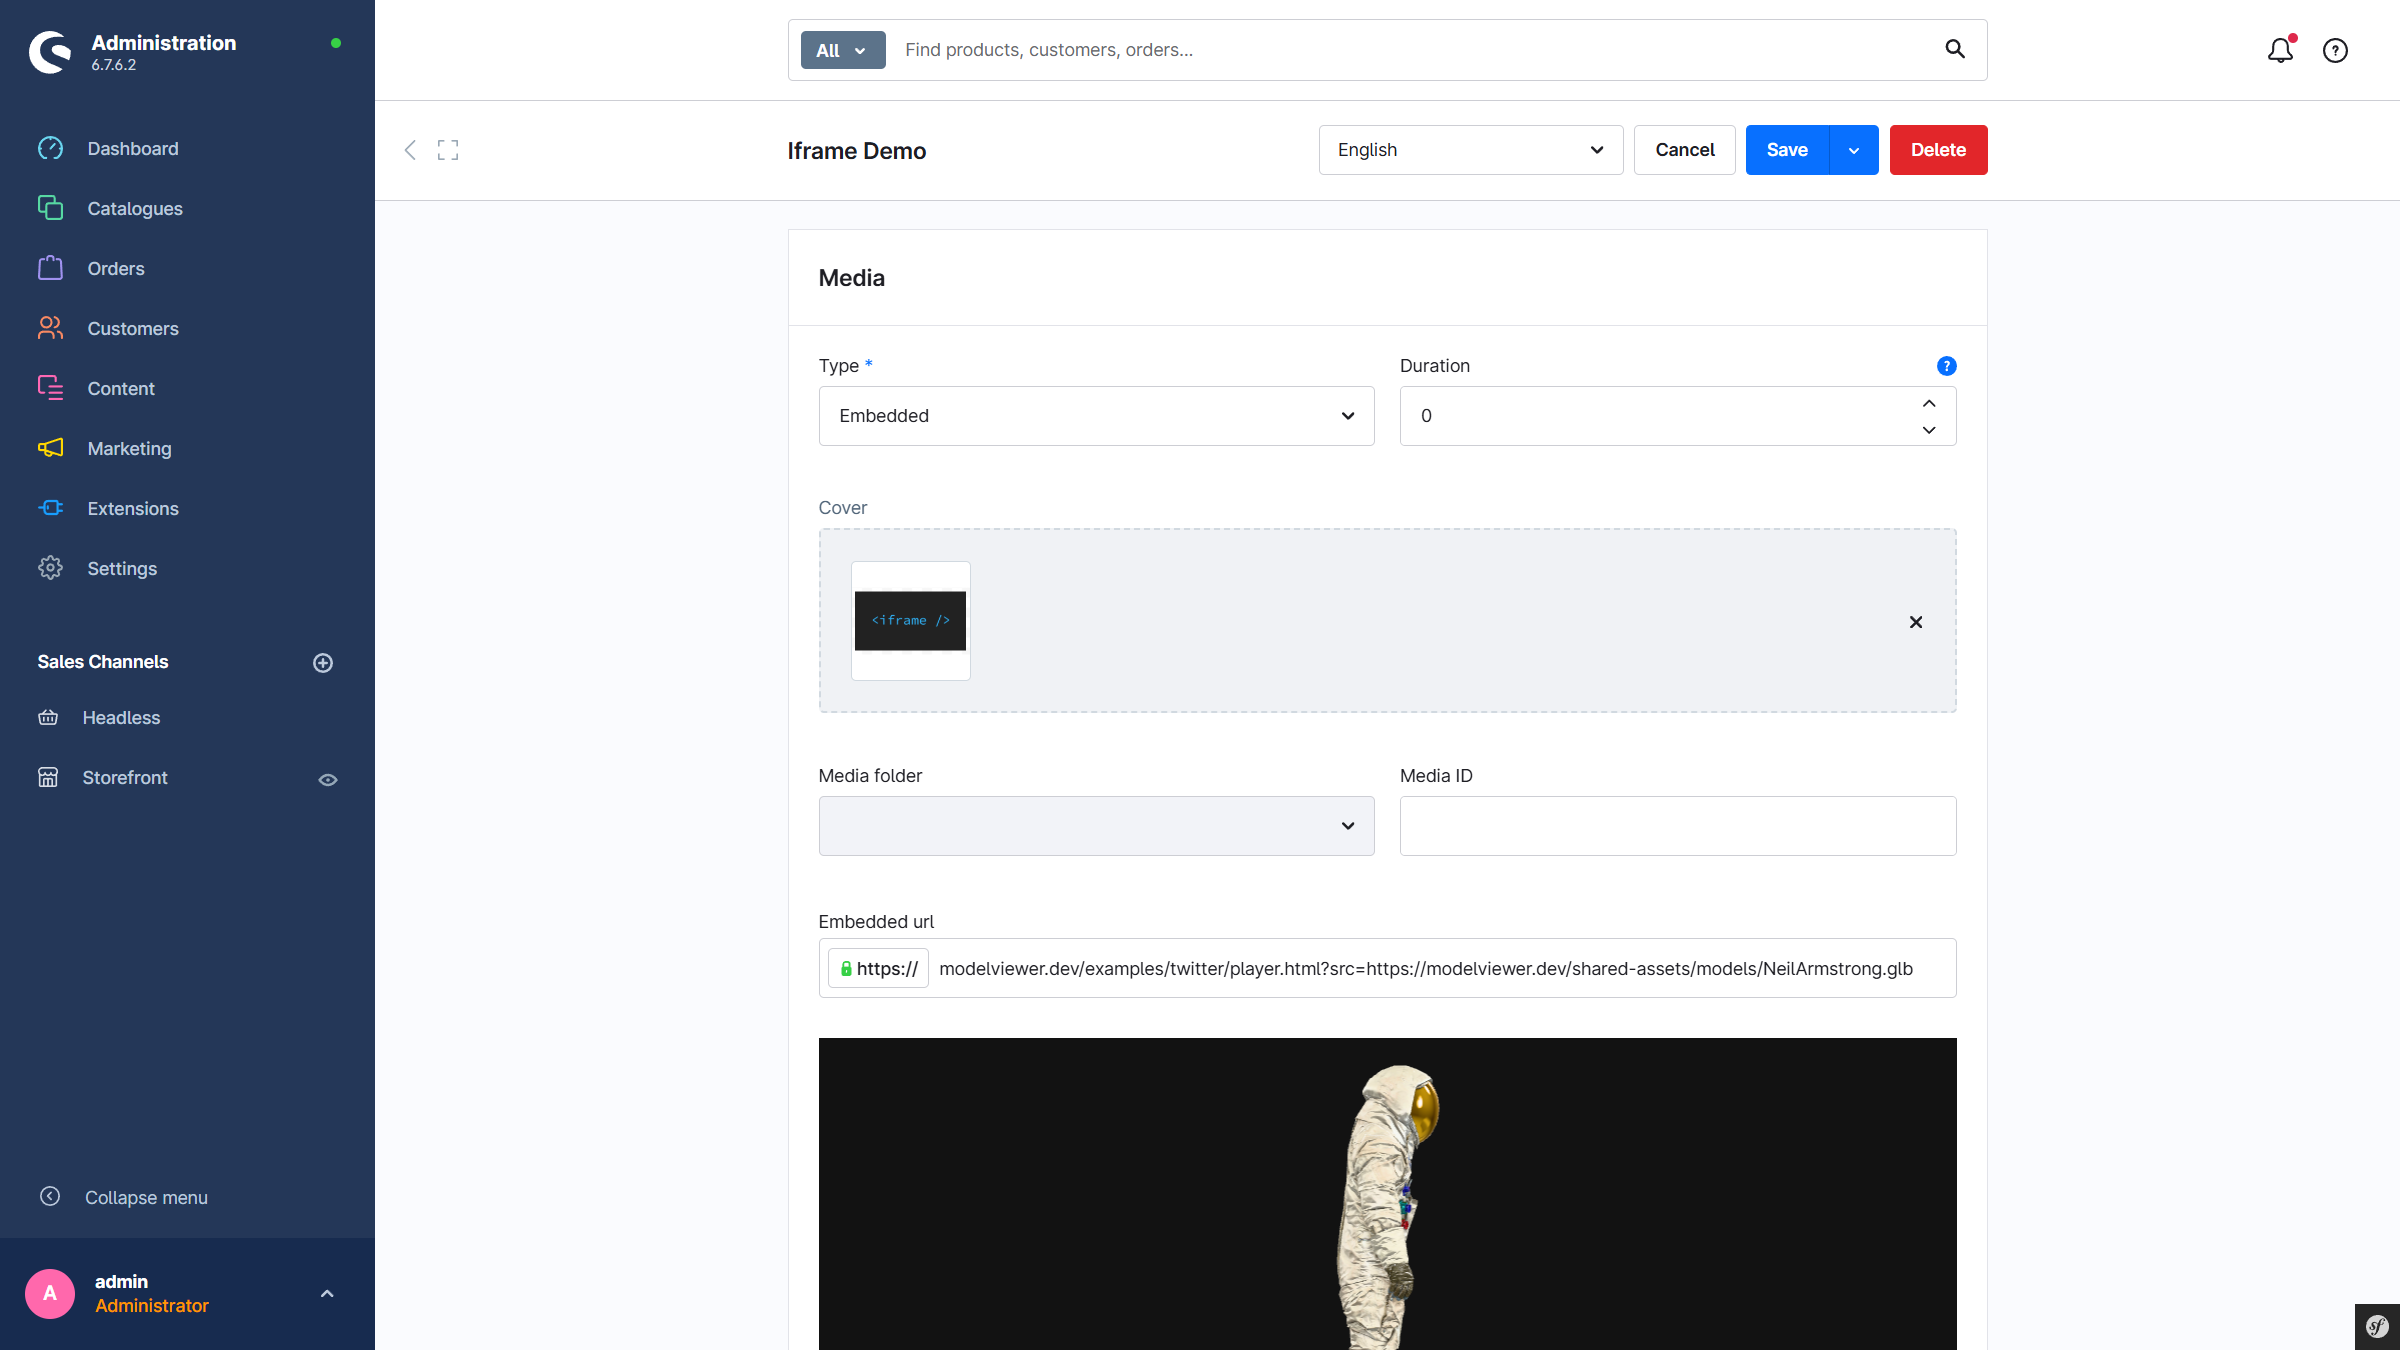Screen dimensions: 2400x1350
Task: Open Duration help tooltip icon
Action: tap(1946, 366)
